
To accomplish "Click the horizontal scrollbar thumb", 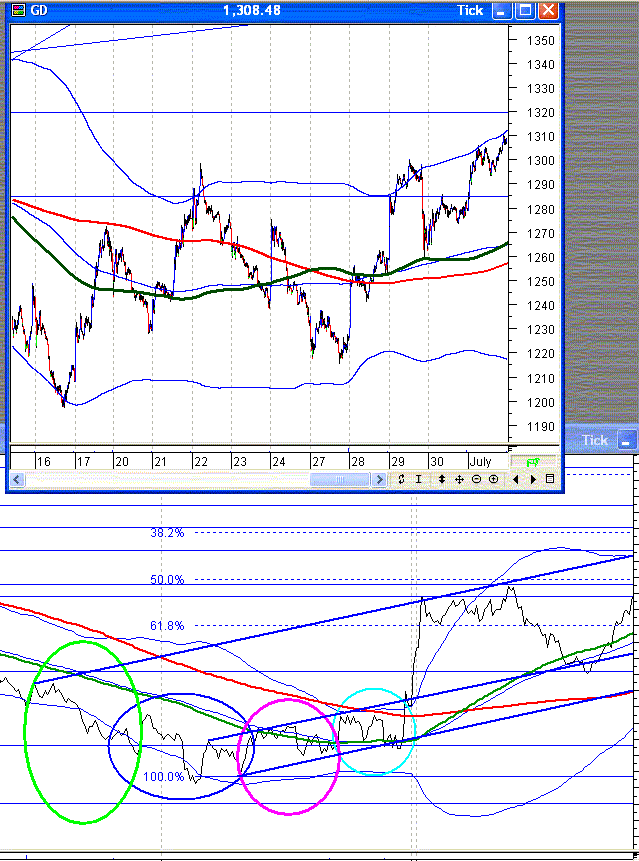I will click(339, 480).
